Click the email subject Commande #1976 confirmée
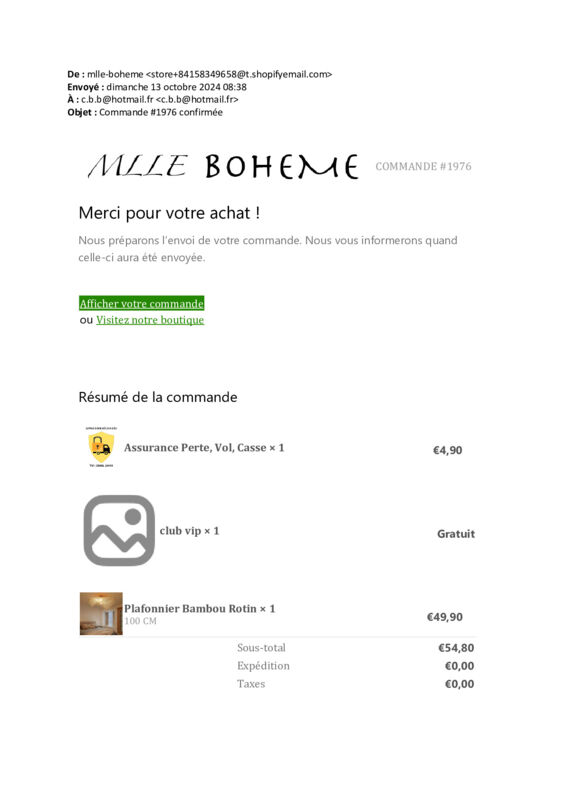The width and height of the screenshot is (566, 800). point(161,112)
